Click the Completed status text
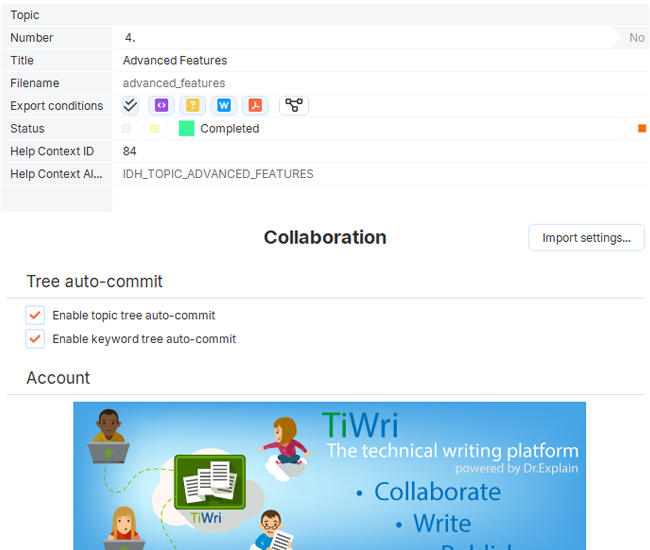Viewport: 650px width, 550px height. coord(230,128)
